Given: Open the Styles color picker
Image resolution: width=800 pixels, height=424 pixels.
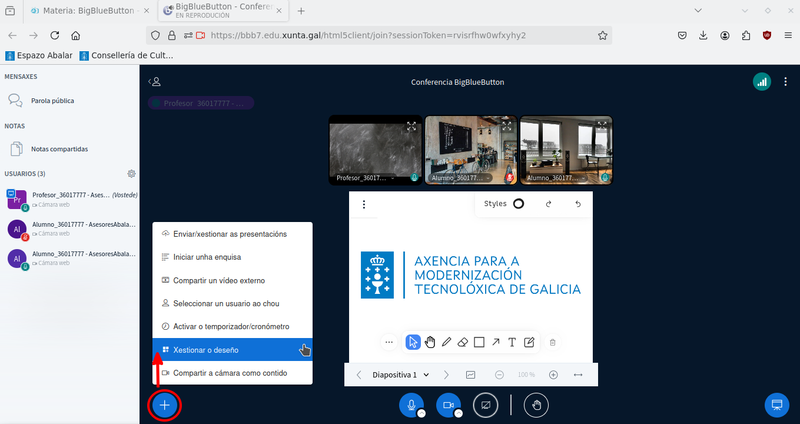Looking at the screenshot, I should coord(518,204).
